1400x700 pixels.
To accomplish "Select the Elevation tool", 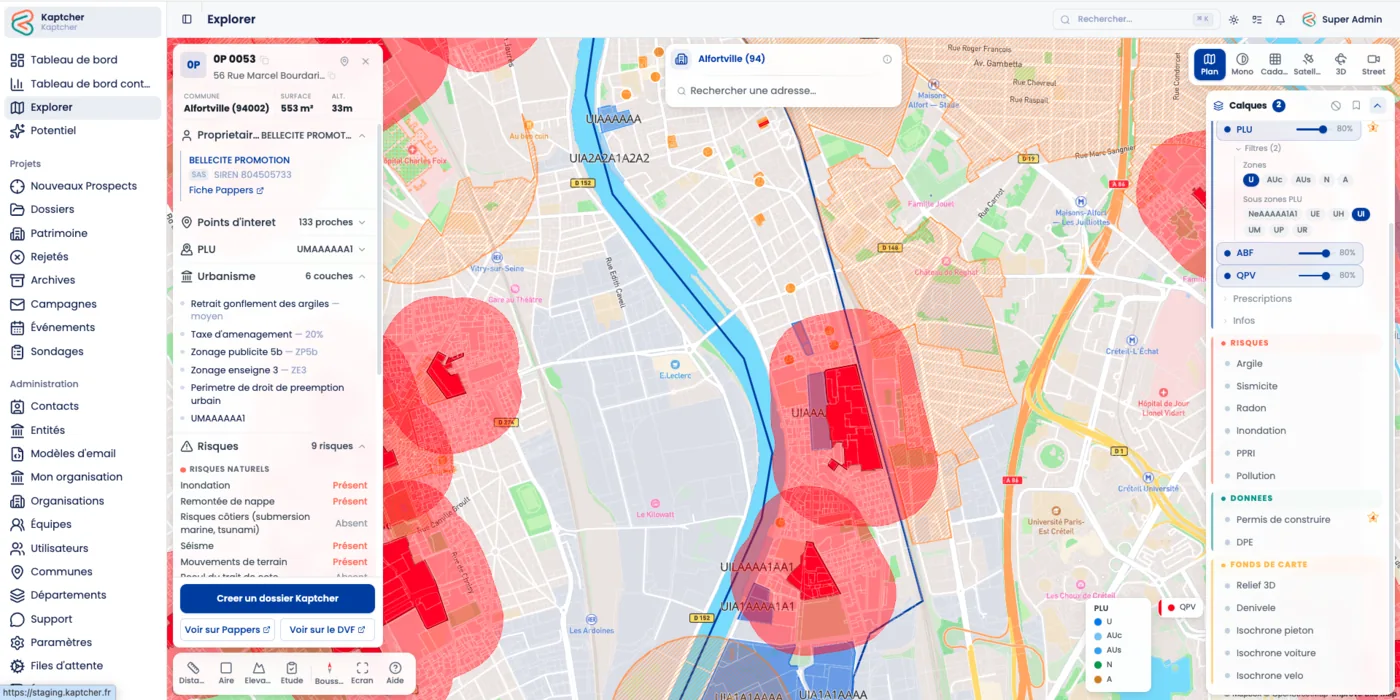I will coord(258,673).
